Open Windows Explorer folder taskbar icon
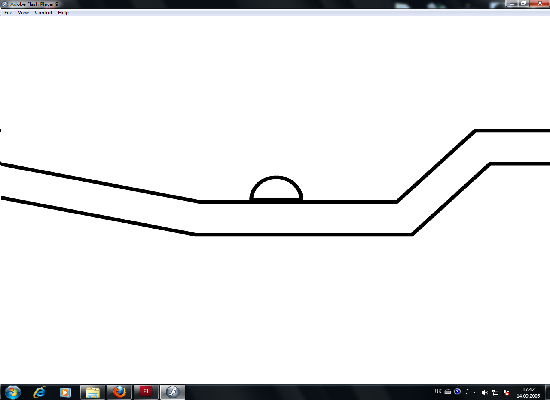This screenshot has height=400, width=550. pos(93,392)
